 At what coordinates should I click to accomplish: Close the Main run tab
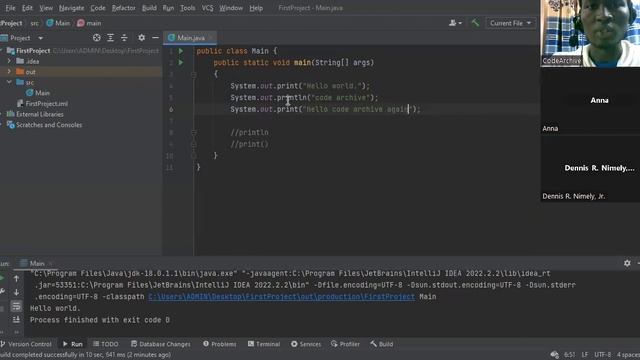coord(50,264)
